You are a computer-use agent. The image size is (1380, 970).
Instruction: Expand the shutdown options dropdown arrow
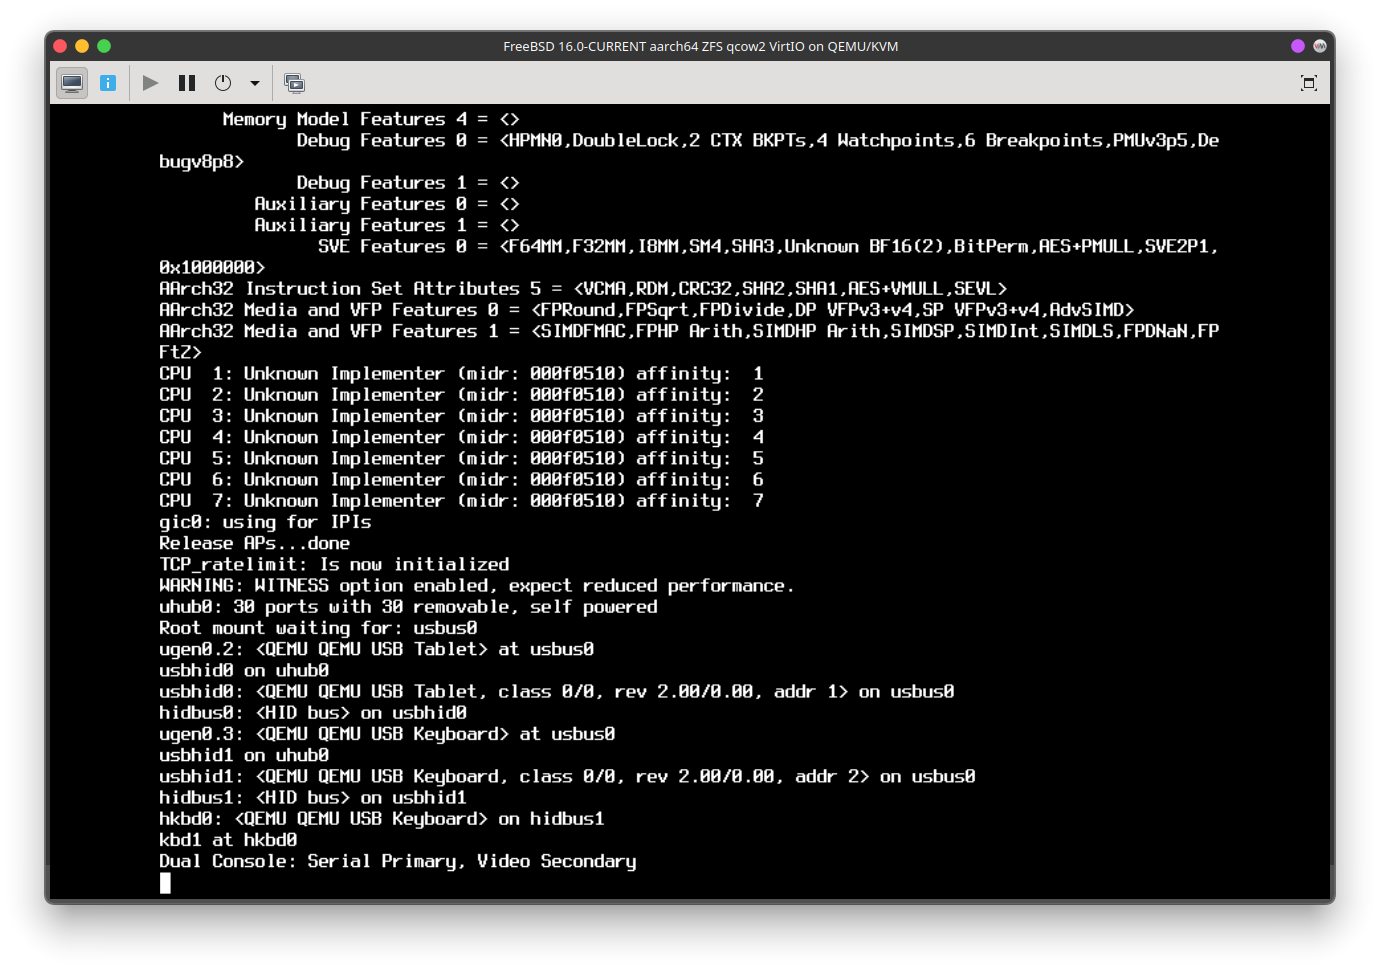coord(255,83)
